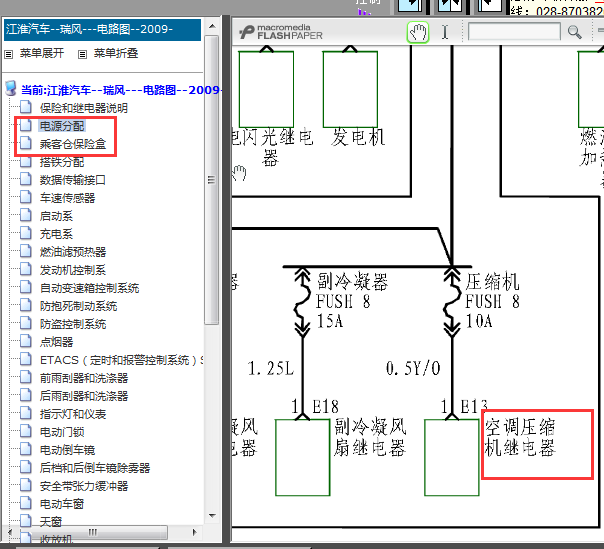This screenshot has width=604, height=549.
Task: Click the 副冷凝器 FUSH 8 15A fuse label
Action: click(x=352, y=302)
